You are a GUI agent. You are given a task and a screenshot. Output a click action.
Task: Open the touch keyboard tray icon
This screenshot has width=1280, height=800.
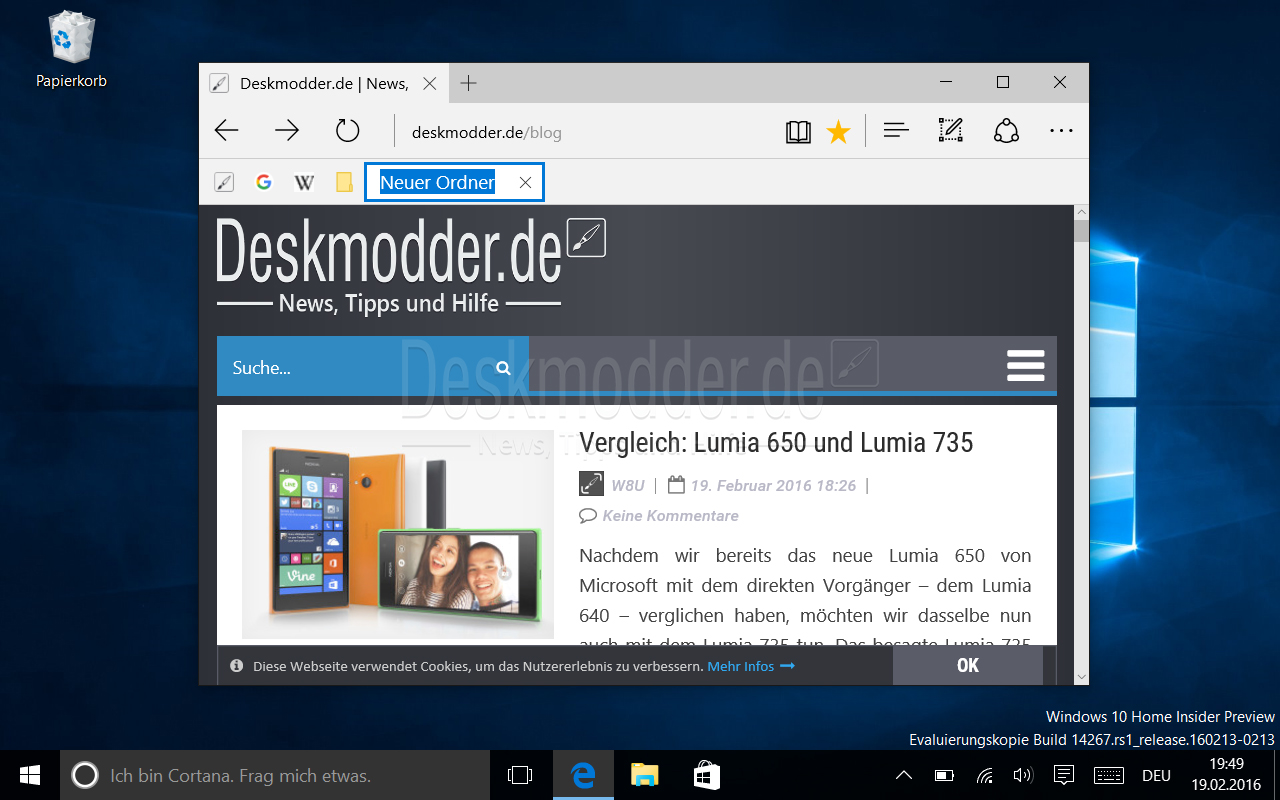click(1109, 775)
